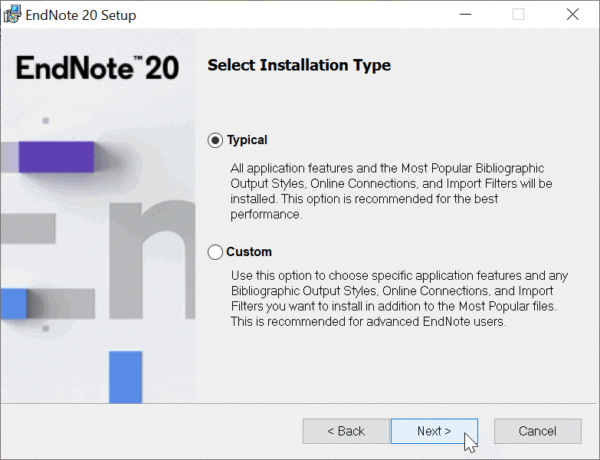Cancel the EndNote 20 setup
Screen dimensions: 600x460
(x=538, y=431)
